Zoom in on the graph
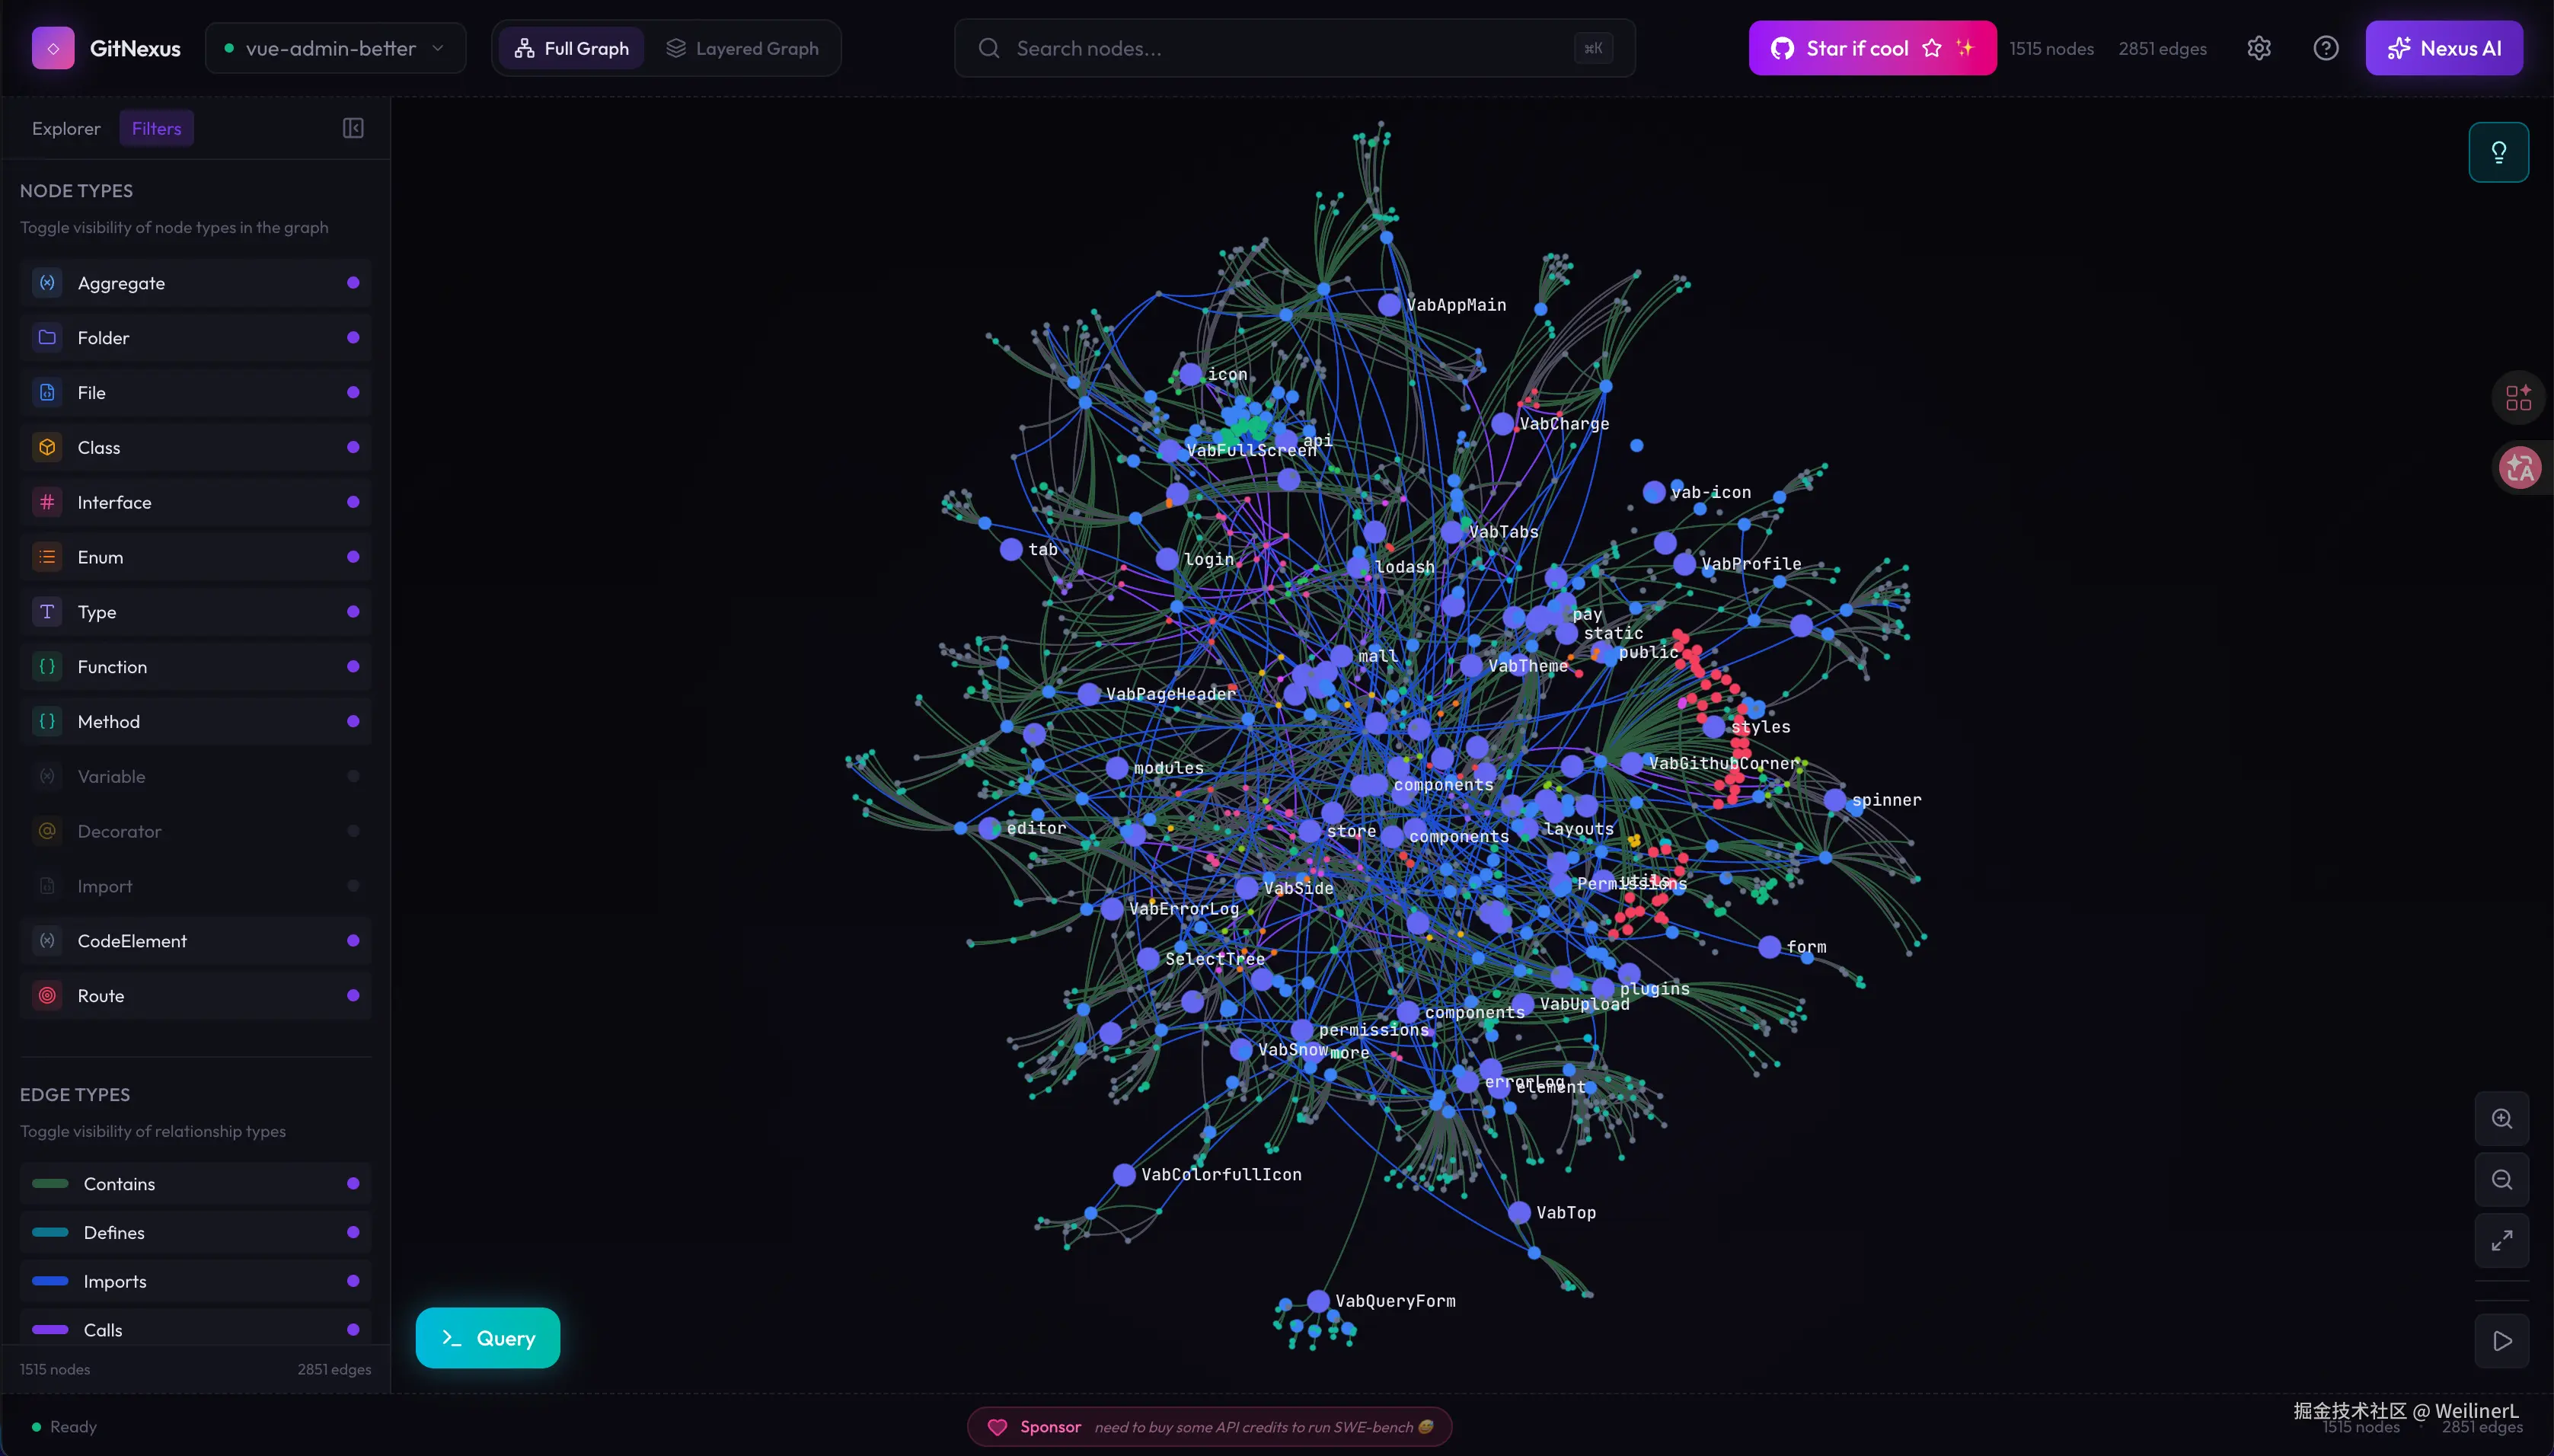The width and height of the screenshot is (2554, 1456). pos(2501,1119)
